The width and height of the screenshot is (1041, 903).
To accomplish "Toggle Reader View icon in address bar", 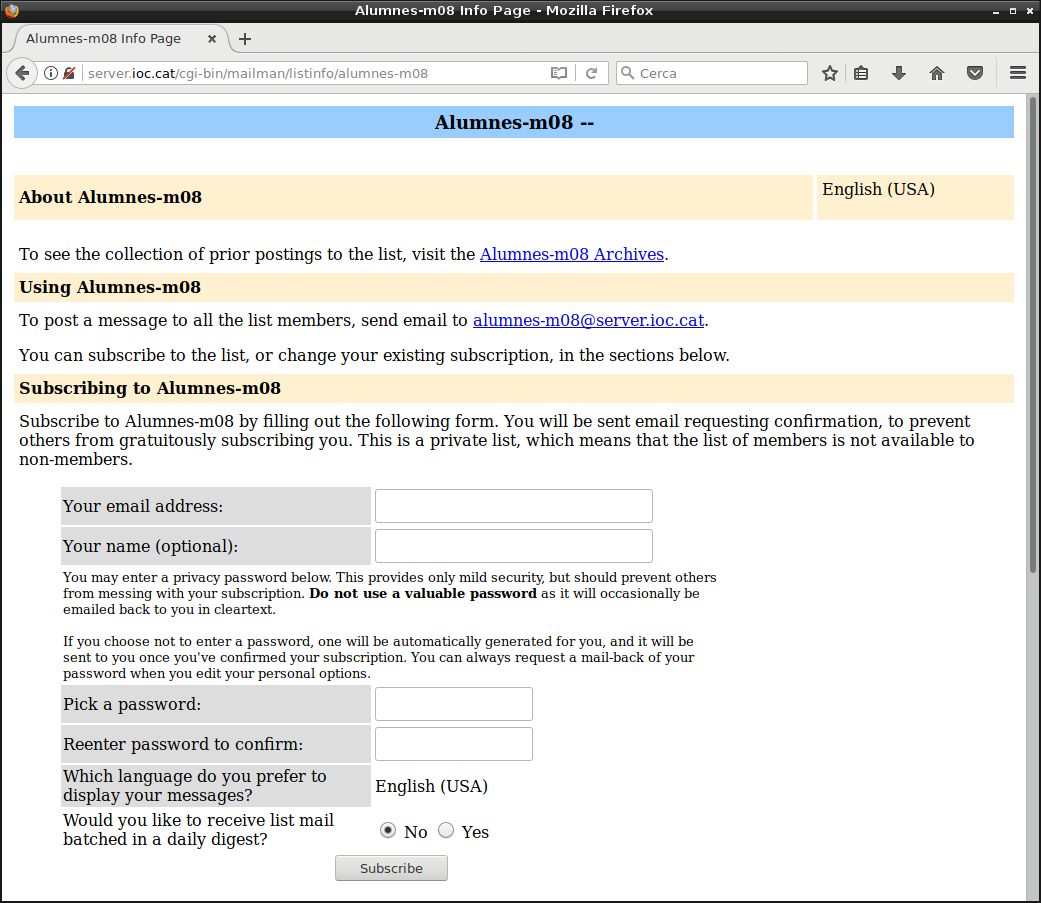I will click(x=559, y=73).
